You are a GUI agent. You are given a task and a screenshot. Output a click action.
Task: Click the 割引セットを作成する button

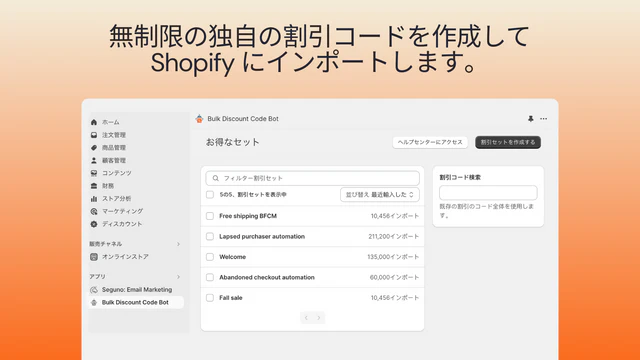pyautogui.click(x=508, y=142)
